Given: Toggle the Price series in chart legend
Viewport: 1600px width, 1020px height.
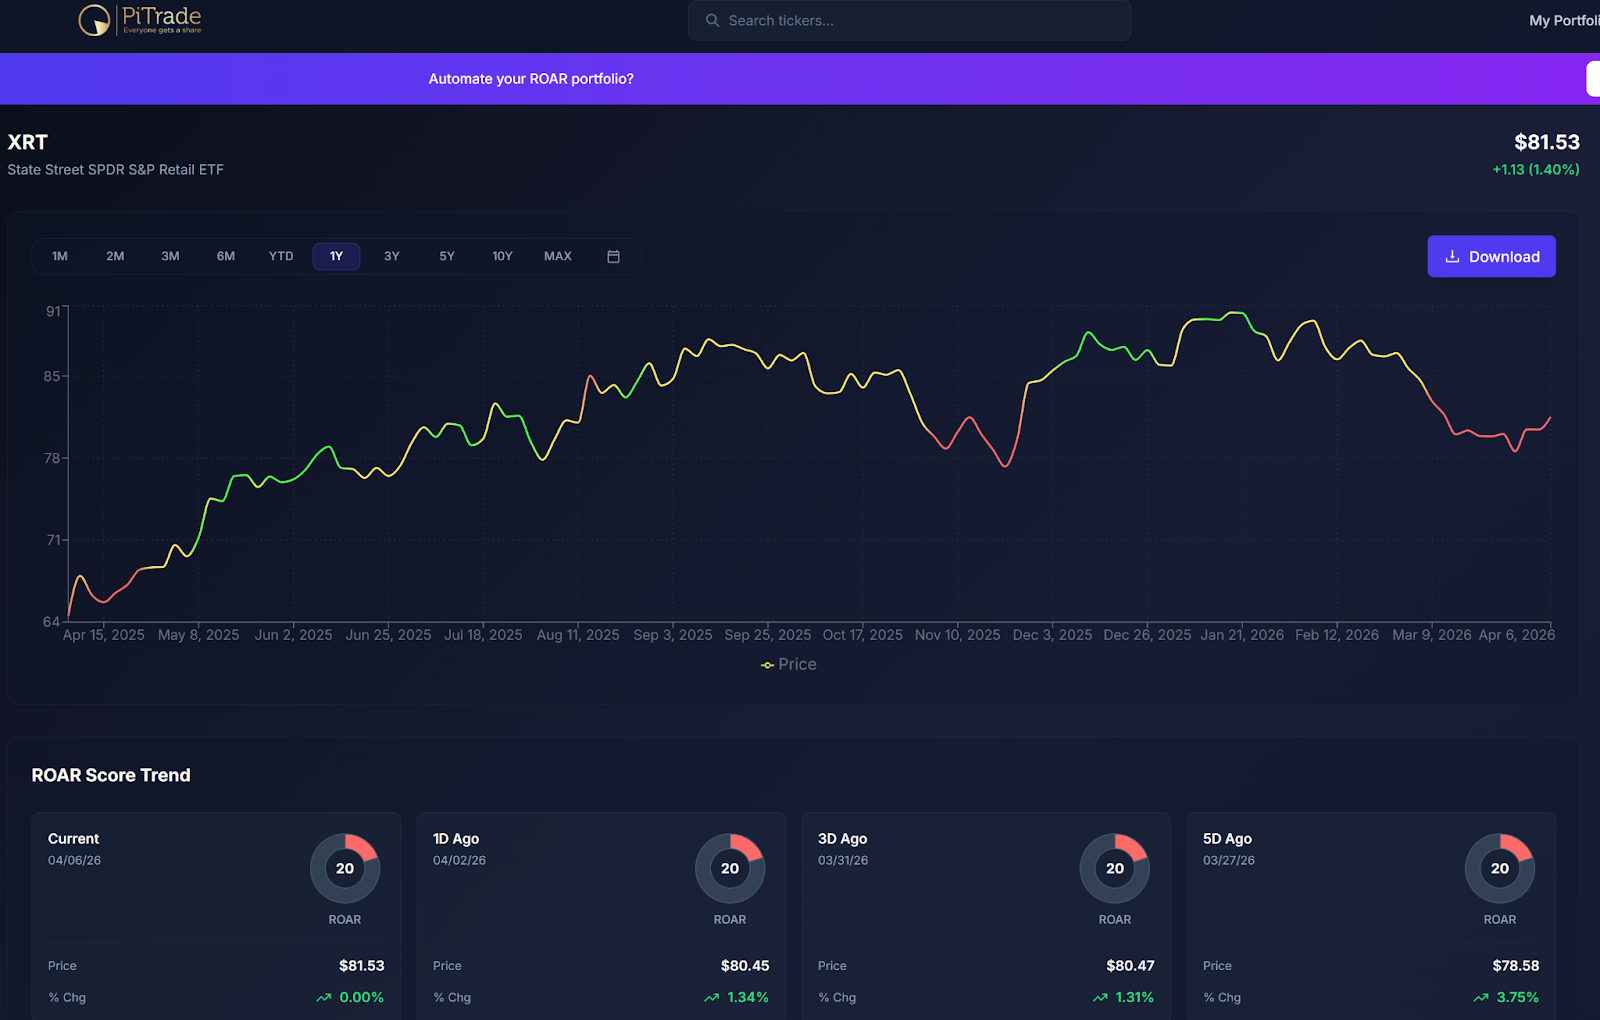Looking at the screenshot, I should pyautogui.click(x=788, y=665).
